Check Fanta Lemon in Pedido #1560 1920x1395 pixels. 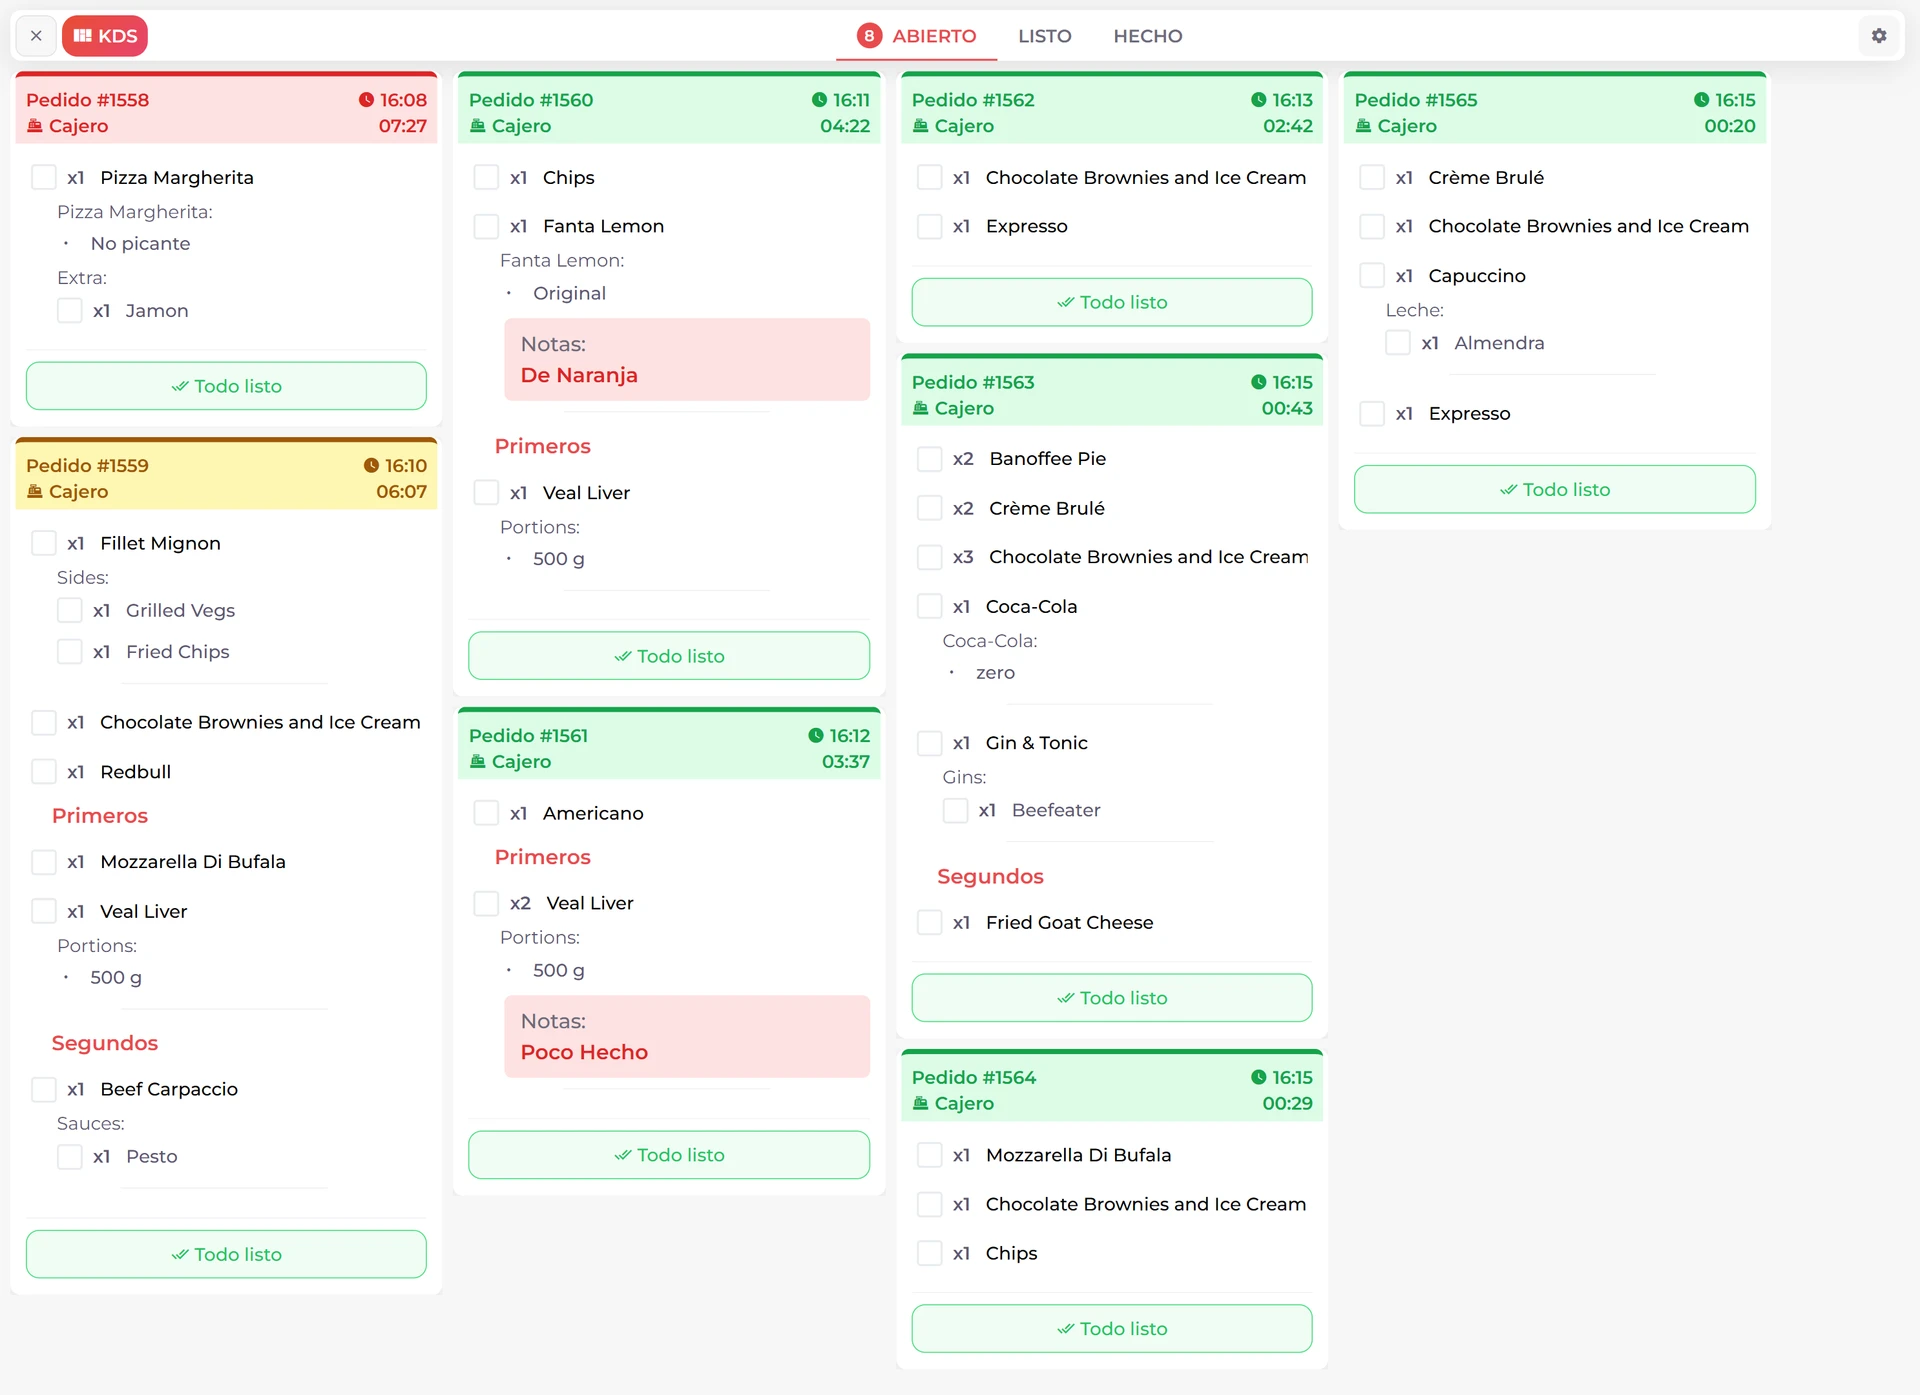pyautogui.click(x=487, y=226)
